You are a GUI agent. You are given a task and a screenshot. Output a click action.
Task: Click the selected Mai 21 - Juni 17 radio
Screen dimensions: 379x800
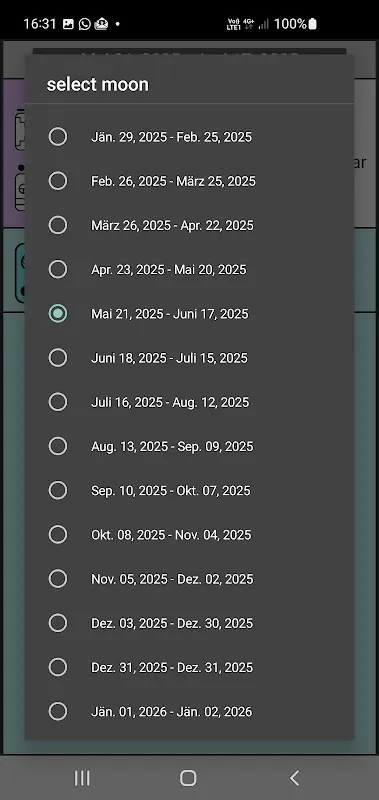pyautogui.click(x=58, y=313)
